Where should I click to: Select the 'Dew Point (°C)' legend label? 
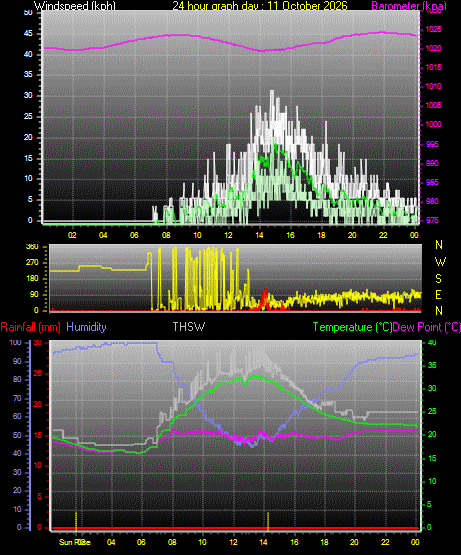pyautogui.click(x=427, y=327)
